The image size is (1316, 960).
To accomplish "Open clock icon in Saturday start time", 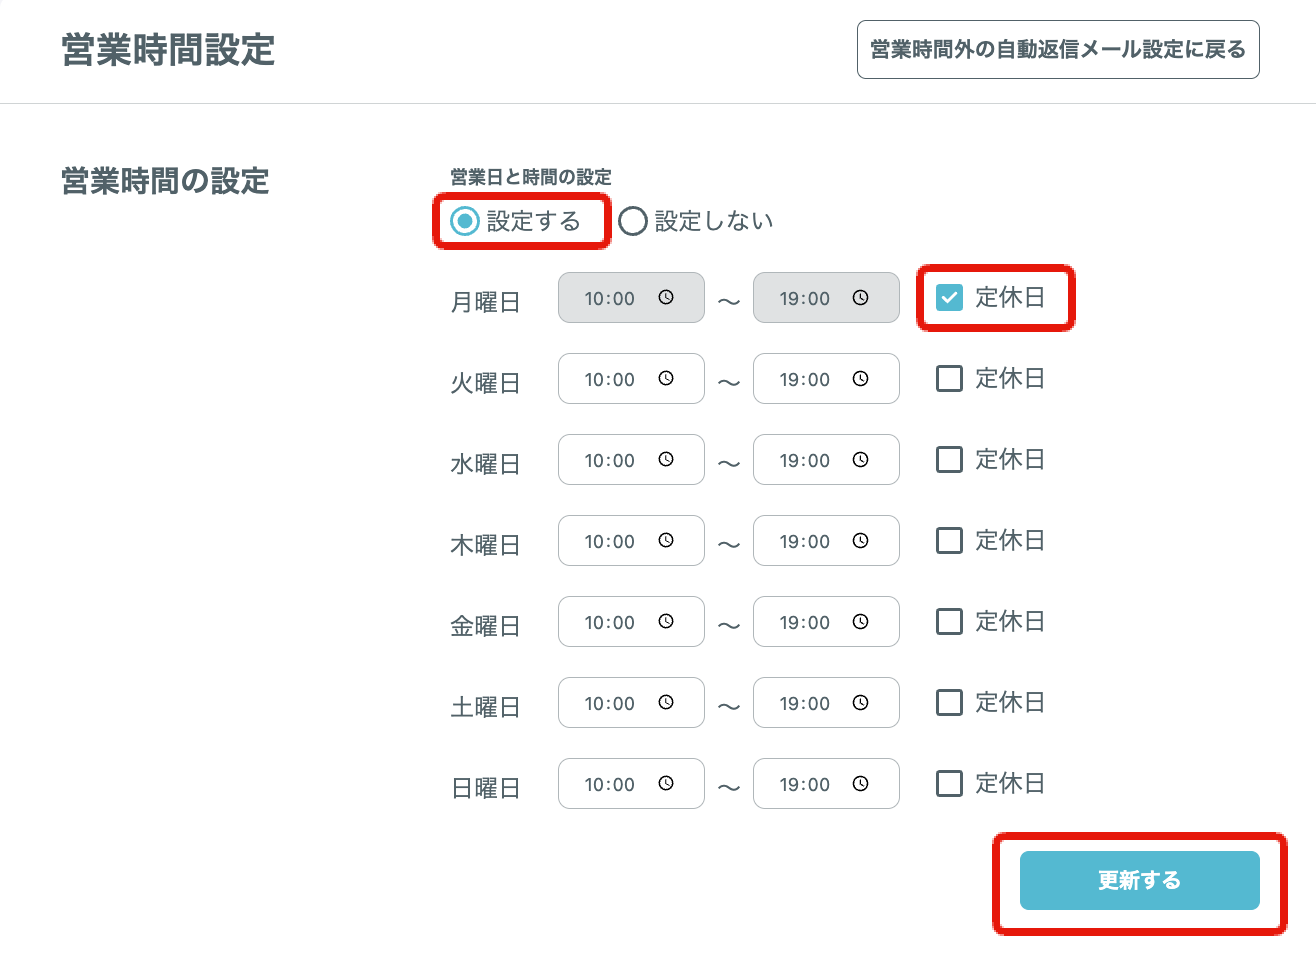I will coord(666,702).
